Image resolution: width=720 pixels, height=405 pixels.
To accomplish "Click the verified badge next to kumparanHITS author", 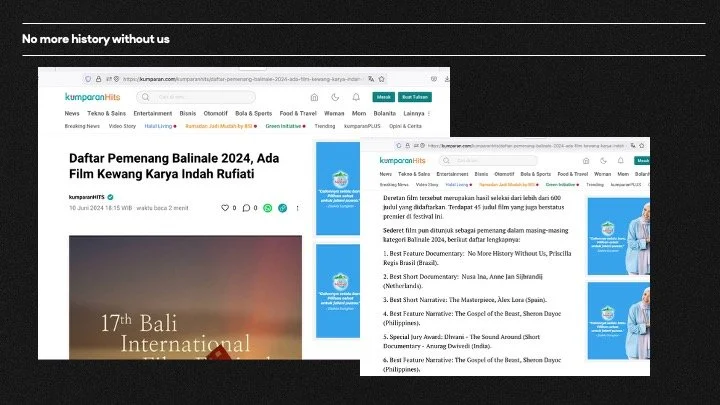I will pos(110,197).
